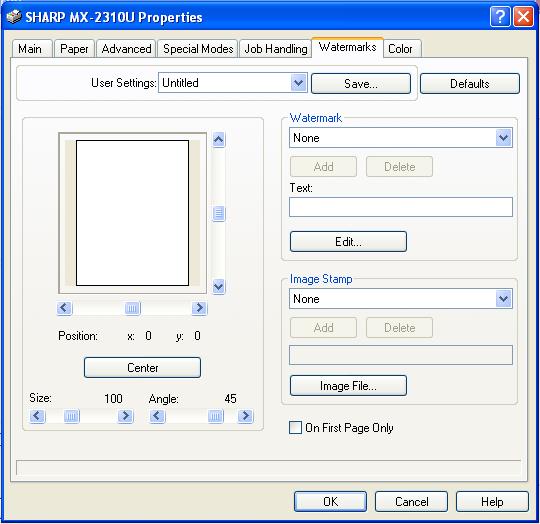Viewport: 540px width, 524px height.
Task: Decrease Size with its left arrow
Action: (37, 416)
